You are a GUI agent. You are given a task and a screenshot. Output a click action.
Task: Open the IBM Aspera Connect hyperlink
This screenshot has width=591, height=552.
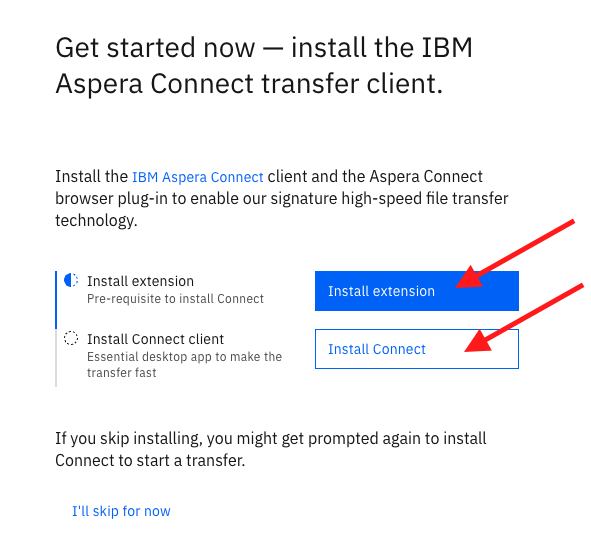pyautogui.click(x=198, y=177)
